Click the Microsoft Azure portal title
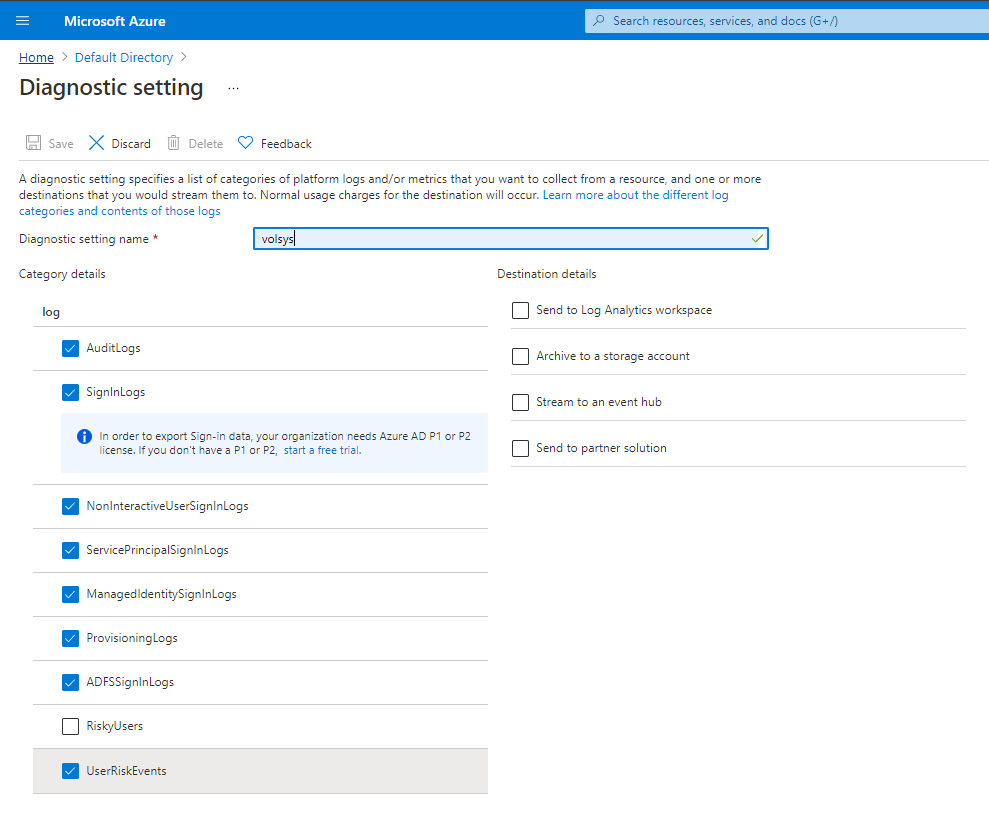The width and height of the screenshot is (989, 833). pos(115,21)
